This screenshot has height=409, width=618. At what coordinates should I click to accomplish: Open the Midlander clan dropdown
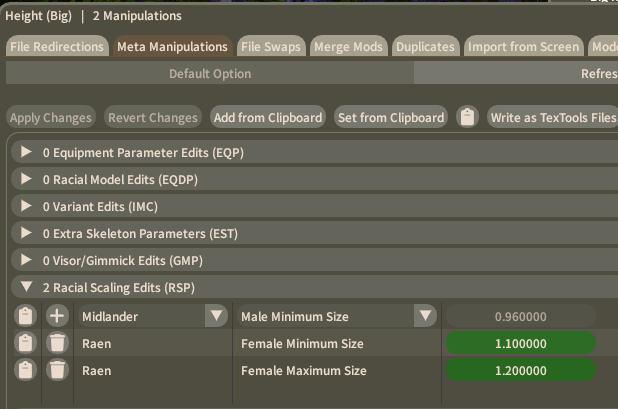[153, 316]
